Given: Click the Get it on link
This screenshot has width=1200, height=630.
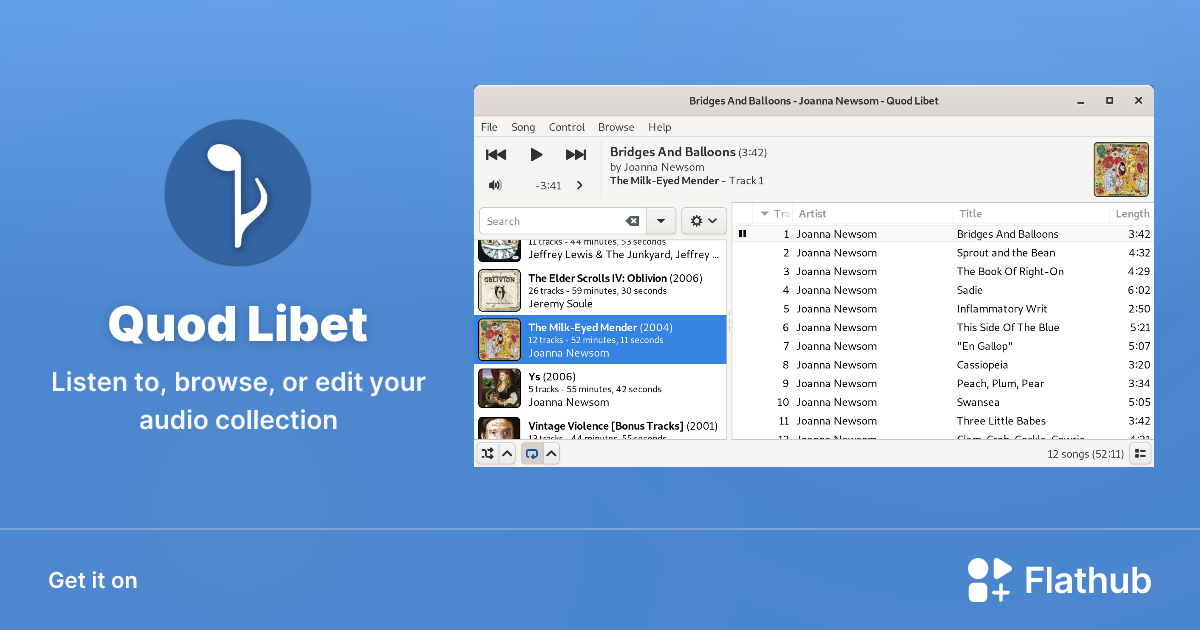Looking at the screenshot, I should 92,580.
